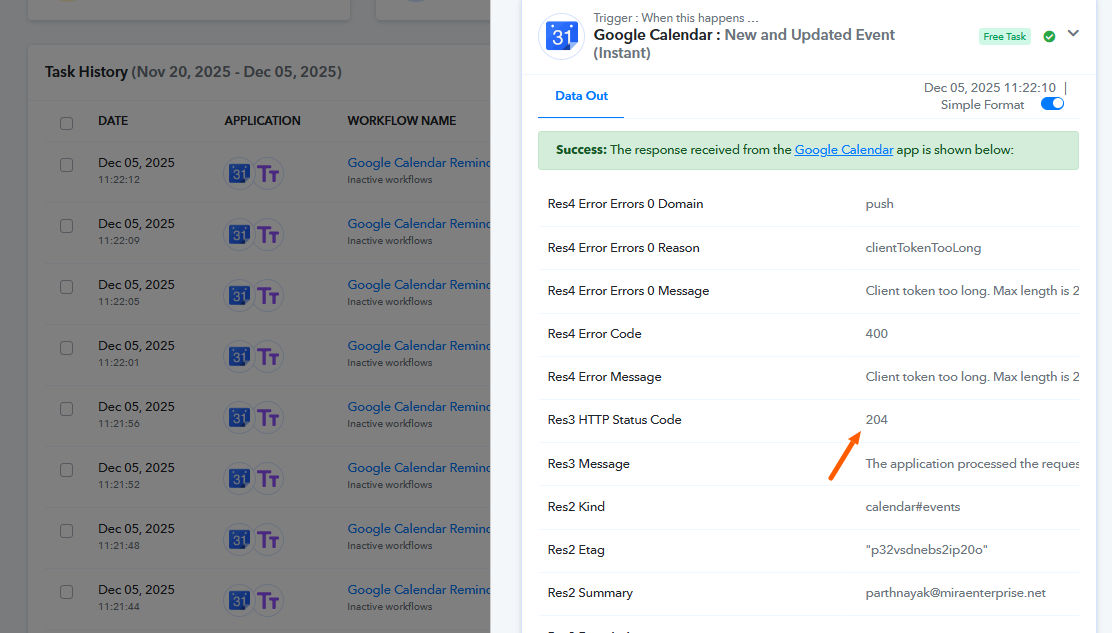
Task: Click the purple Tt icon in 11:22:09 row
Action: point(267,235)
